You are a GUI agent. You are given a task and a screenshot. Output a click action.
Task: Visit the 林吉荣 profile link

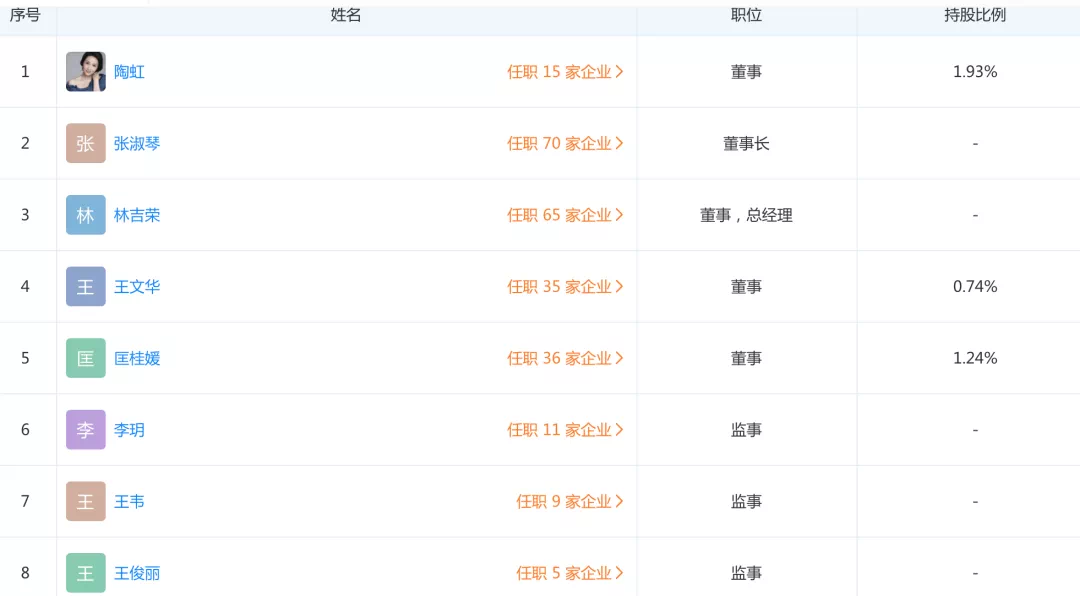[136, 215]
